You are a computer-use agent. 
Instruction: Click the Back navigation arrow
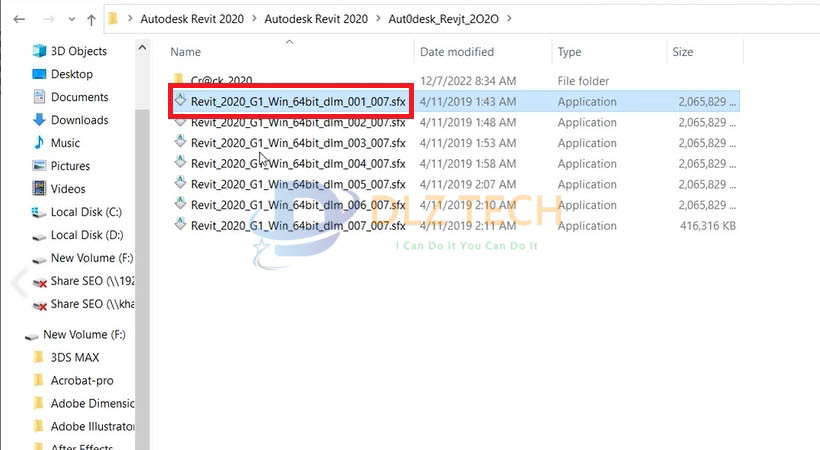tap(19, 19)
